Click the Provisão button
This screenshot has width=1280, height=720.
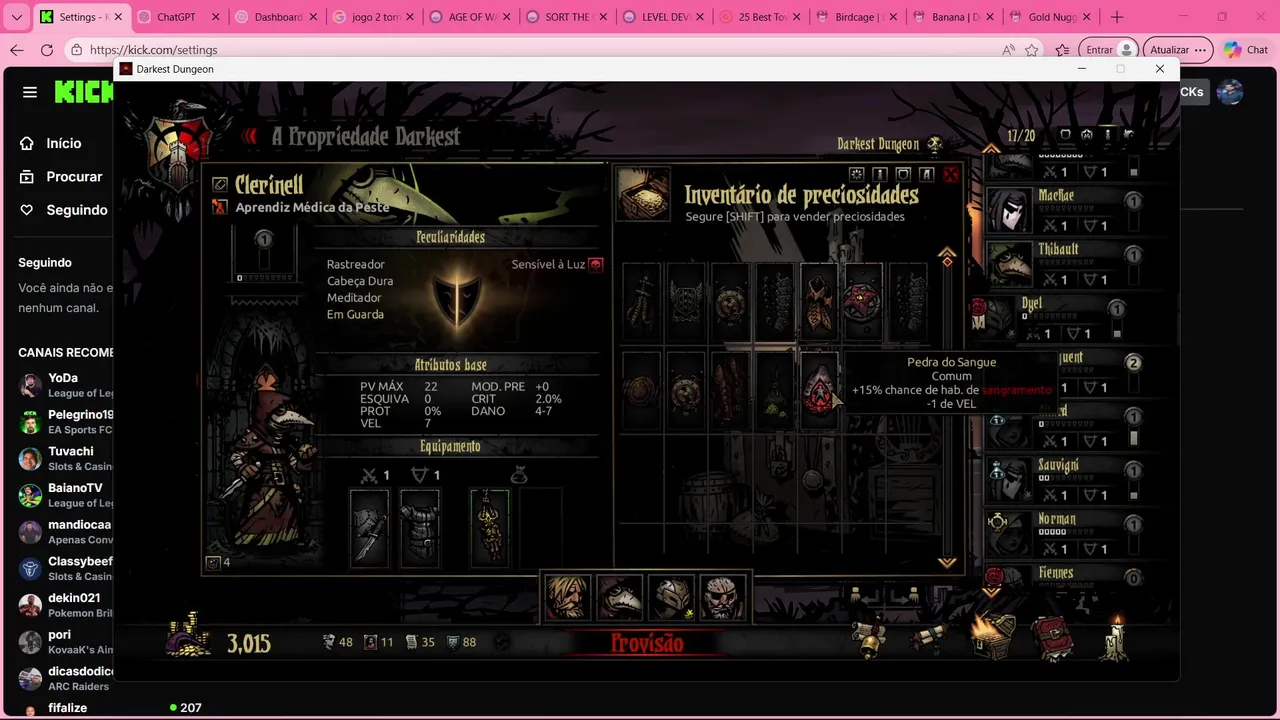[x=647, y=643]
